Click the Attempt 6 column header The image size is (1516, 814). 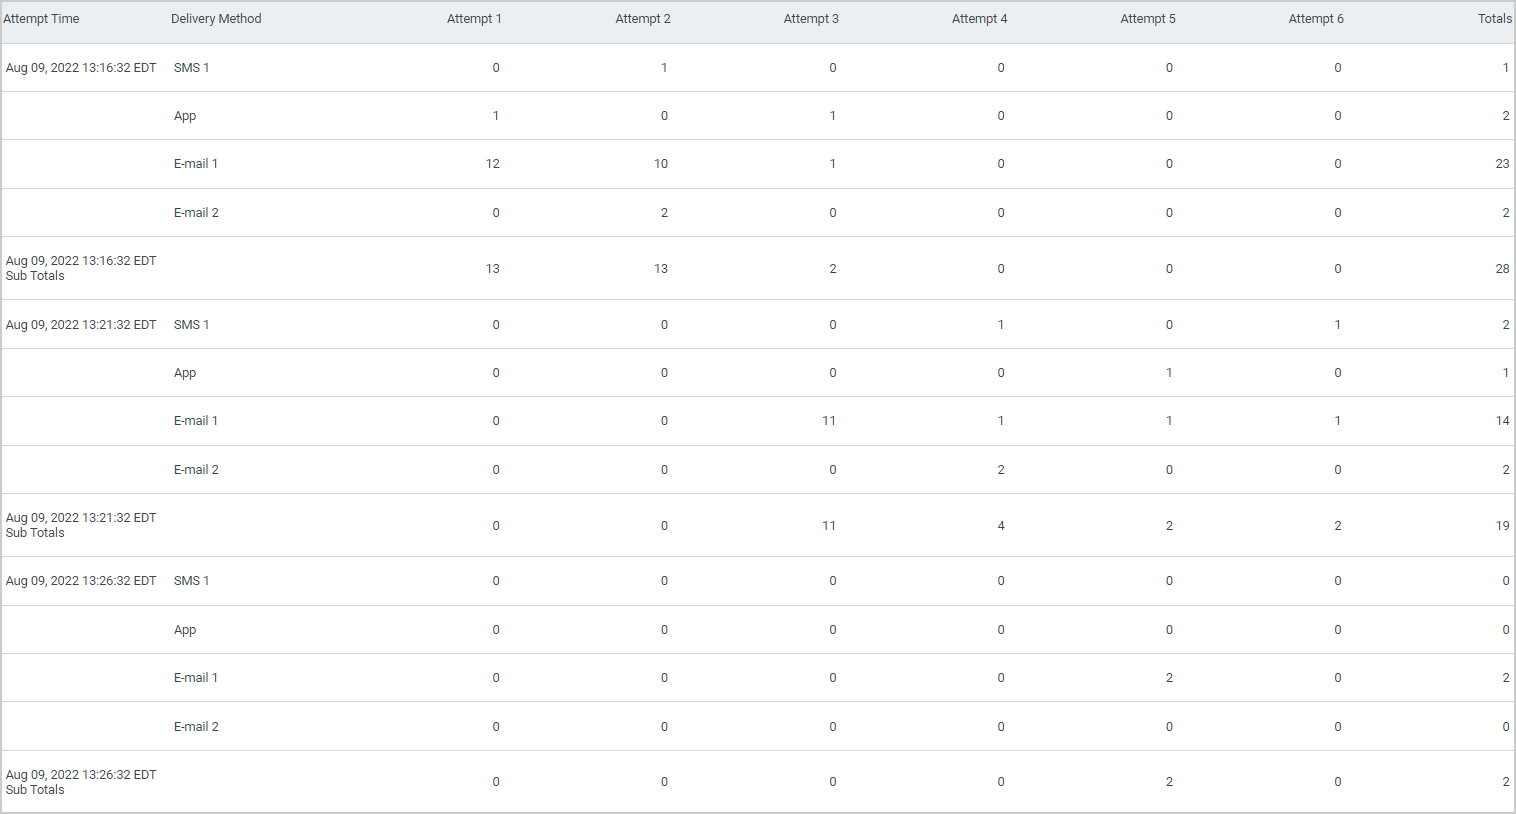click(1316, 19)
